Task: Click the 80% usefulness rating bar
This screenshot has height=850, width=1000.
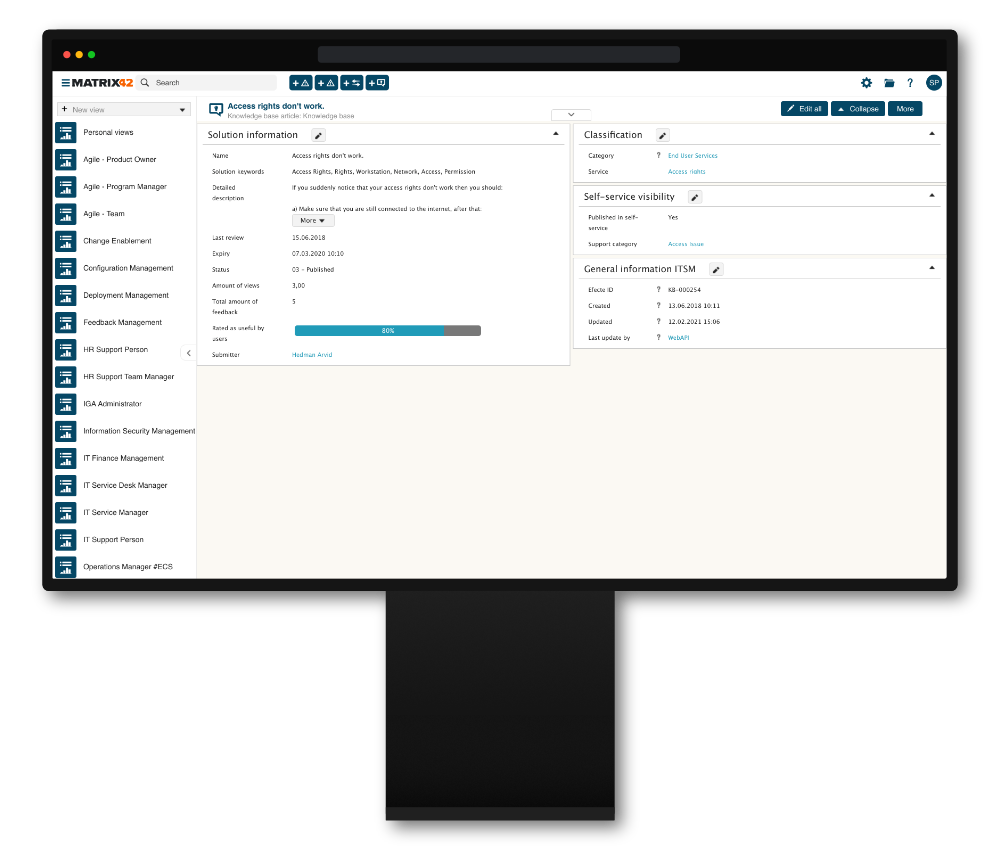Action: 387,330
